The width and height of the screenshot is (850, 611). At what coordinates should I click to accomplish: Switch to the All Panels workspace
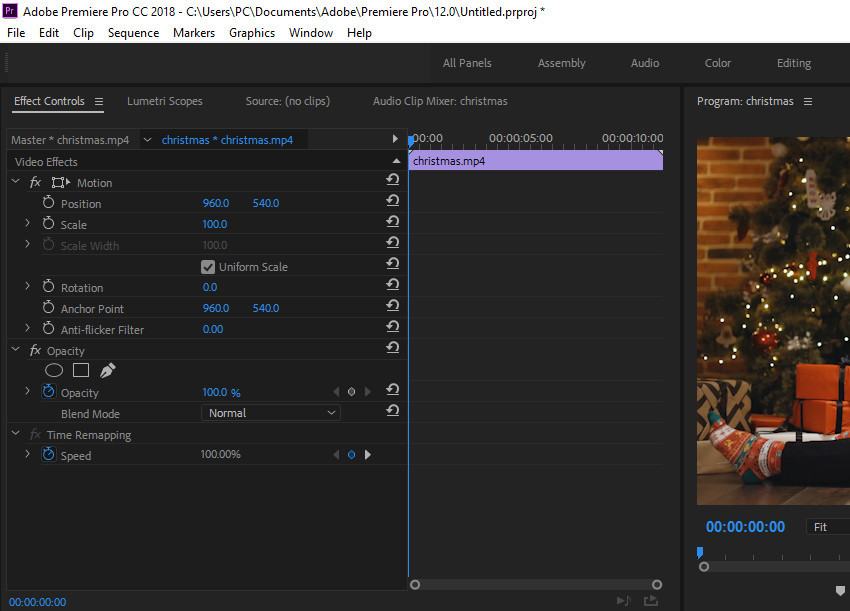pyautogui.click(x=467, y=63)
